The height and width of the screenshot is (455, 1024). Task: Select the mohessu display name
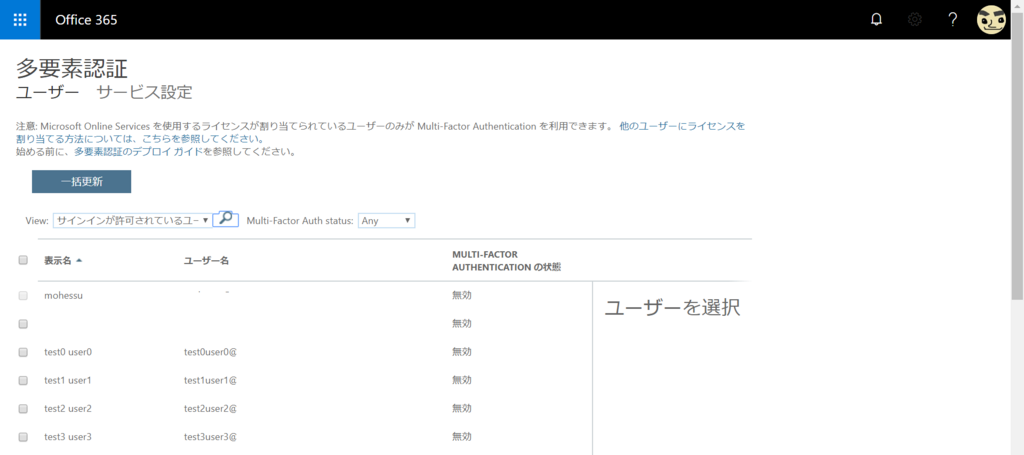63,295
